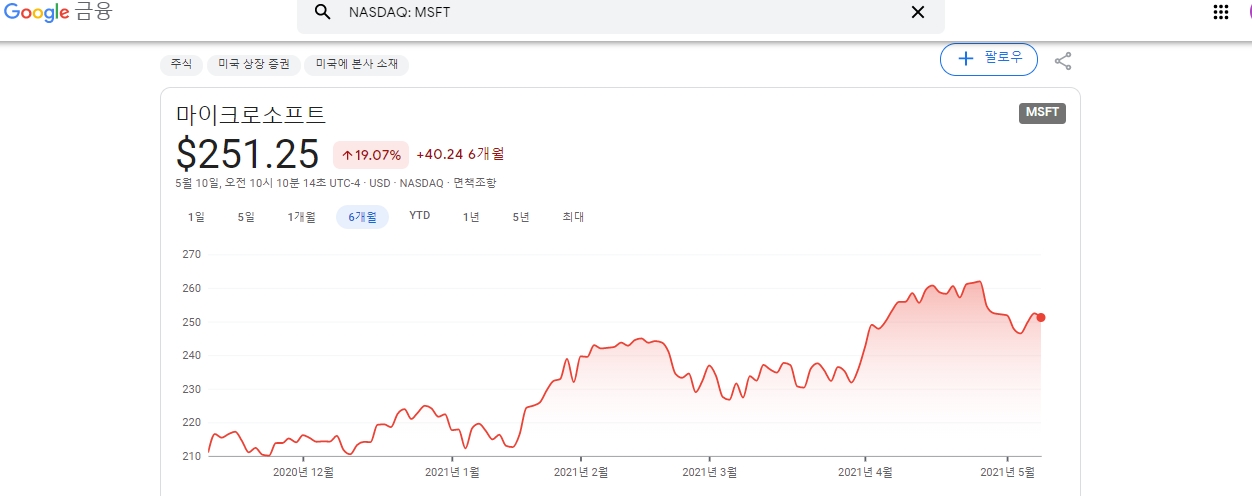Click the search magnifier icon

click(x=322, y=12)
